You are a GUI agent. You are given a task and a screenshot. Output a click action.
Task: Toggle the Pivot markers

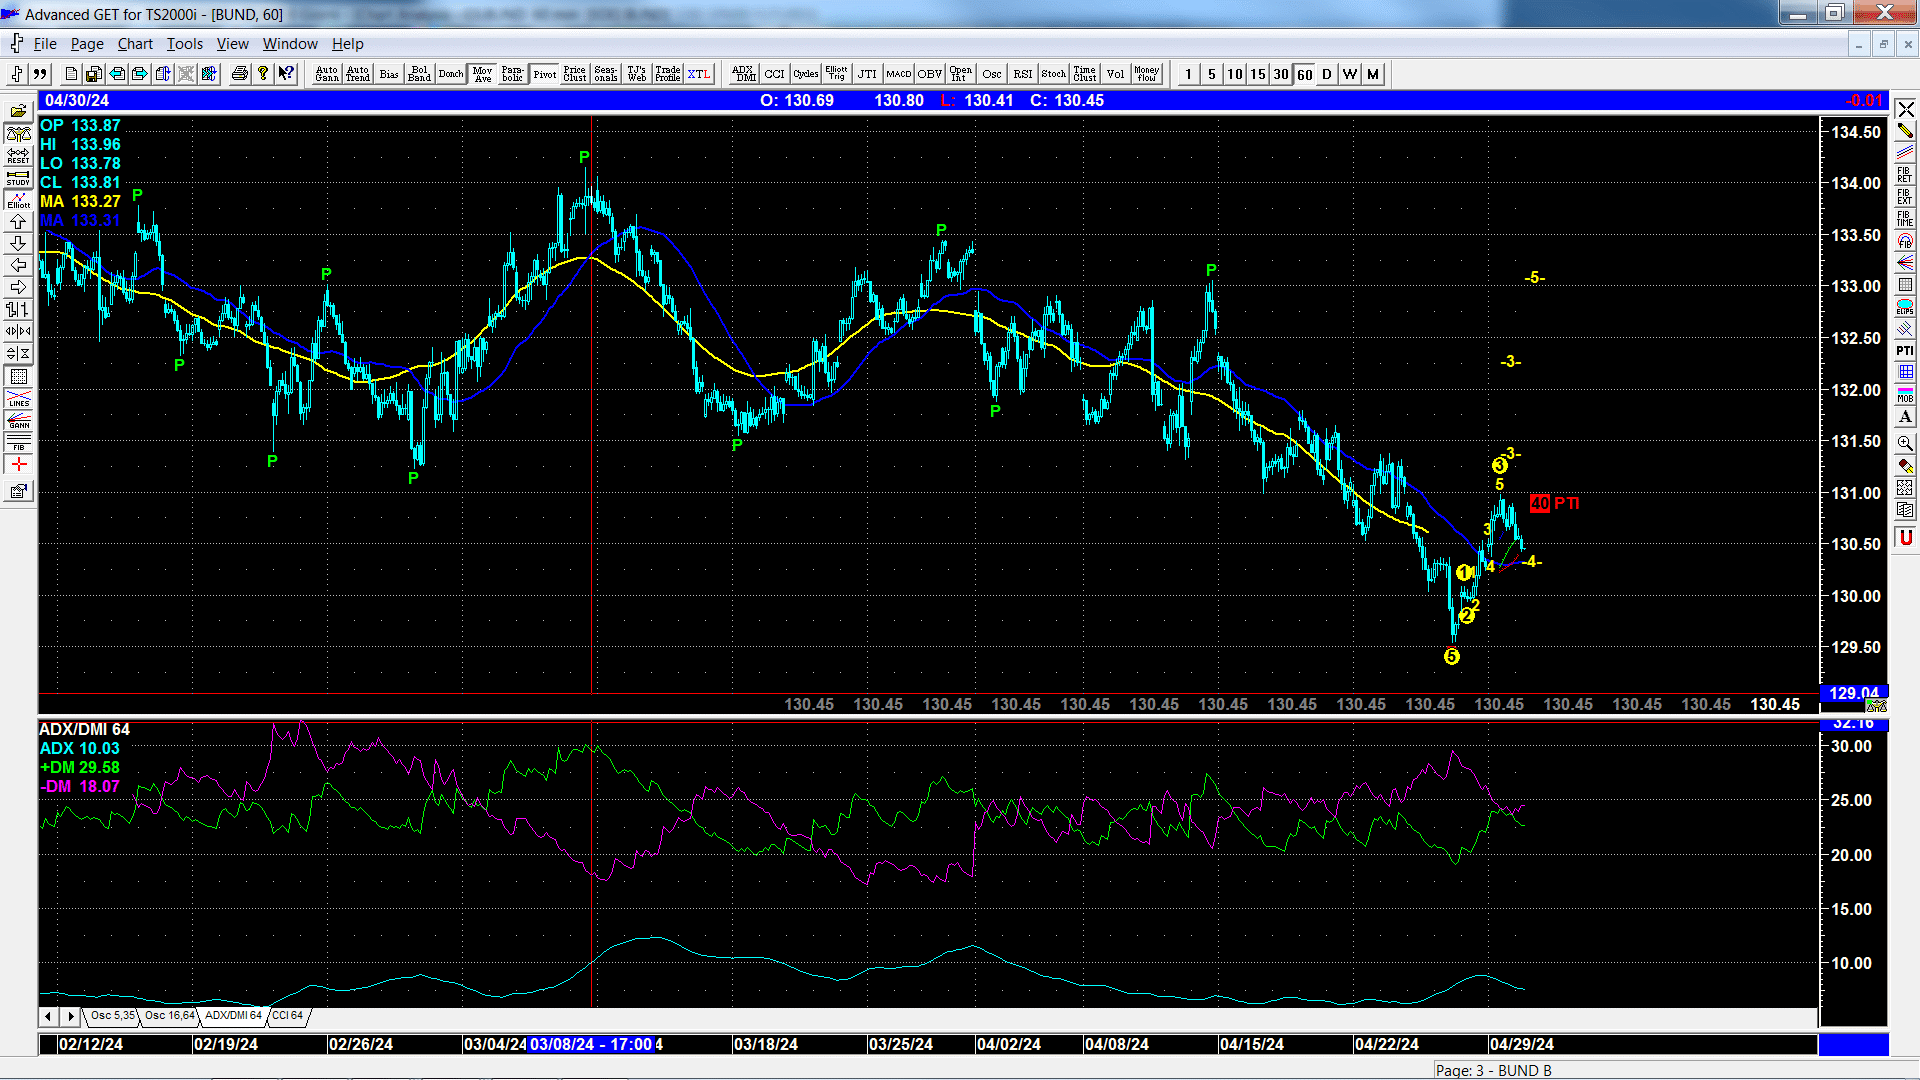[545, 74]
